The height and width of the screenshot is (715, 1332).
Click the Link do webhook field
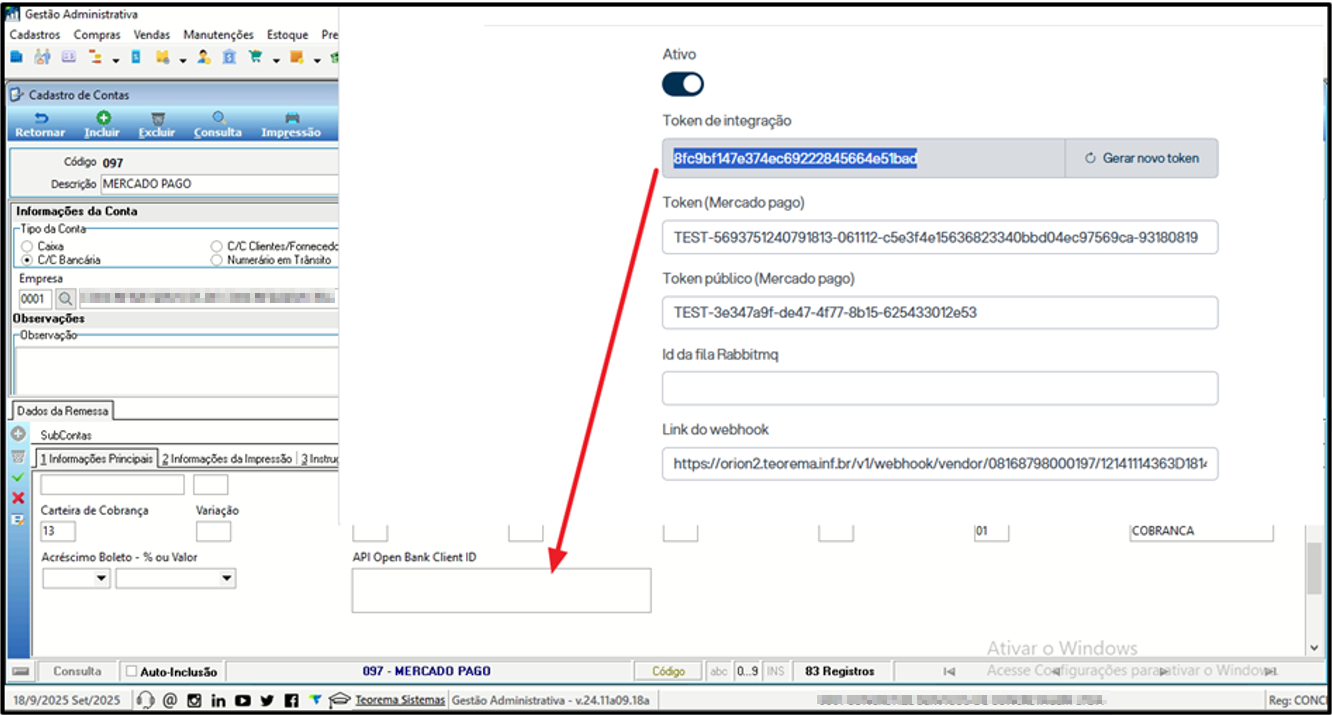[x=940, y=464]
